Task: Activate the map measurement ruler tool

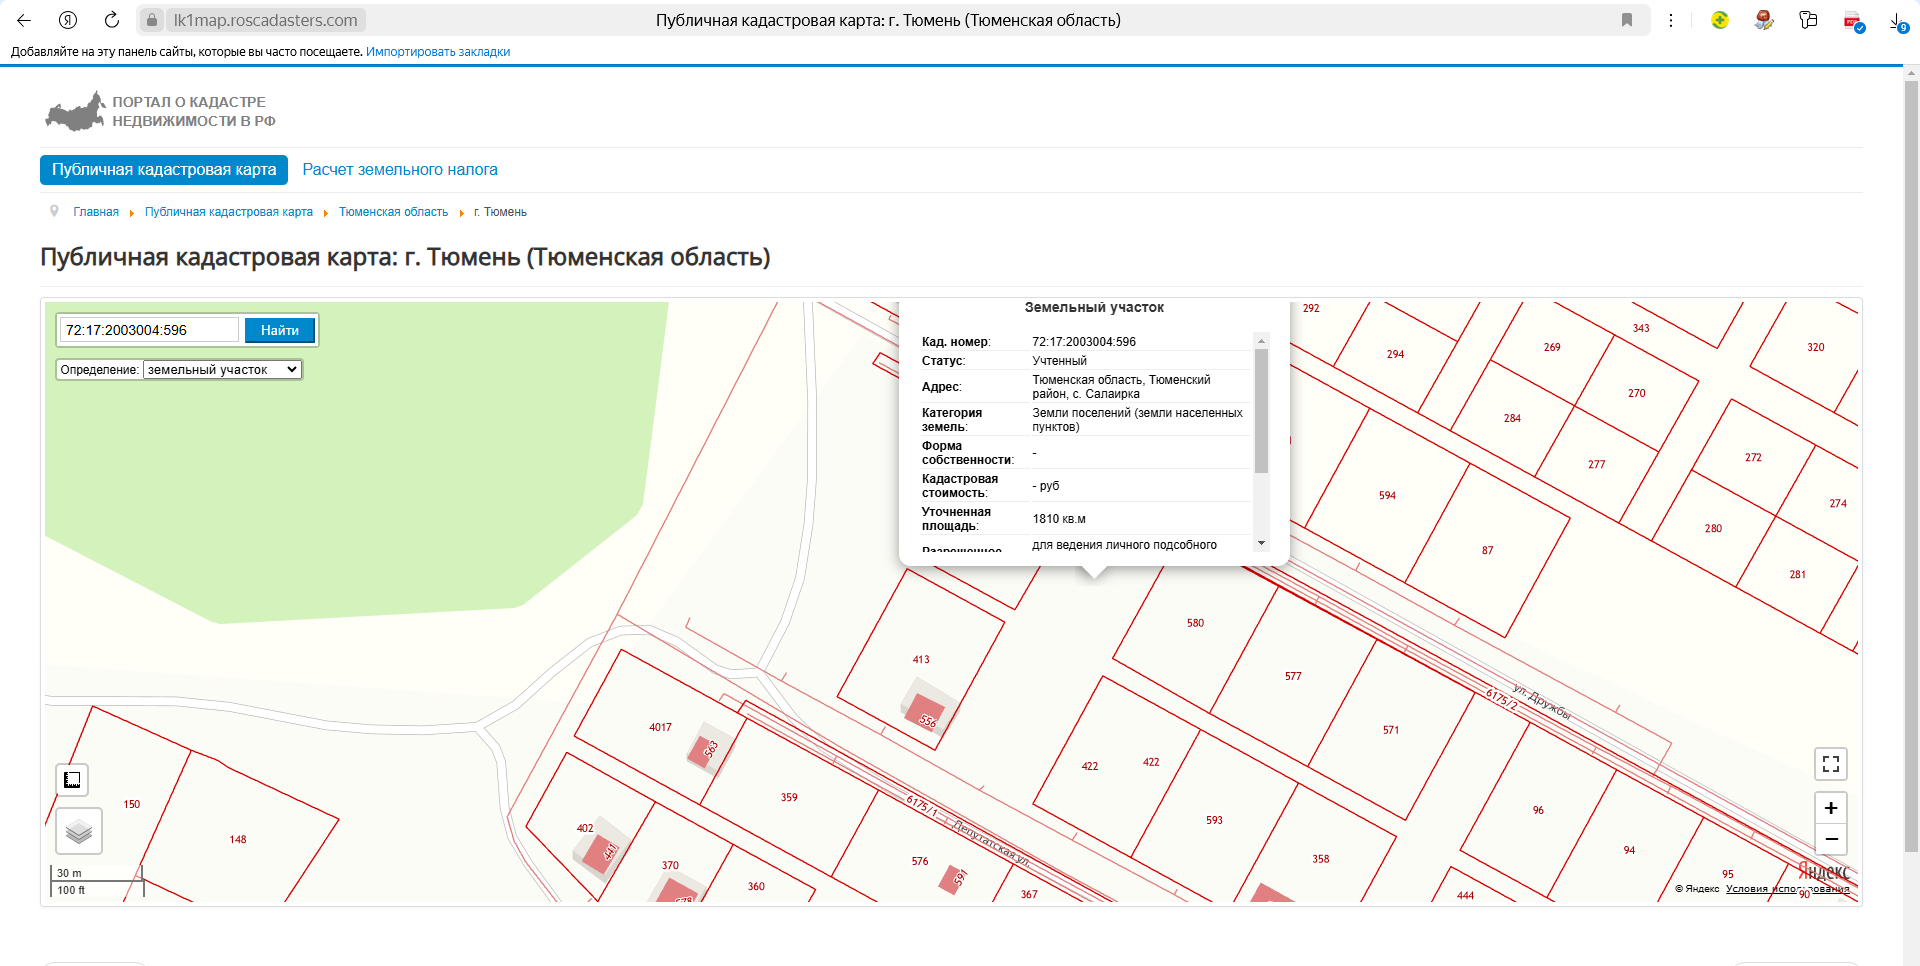Action: [72, 780]
